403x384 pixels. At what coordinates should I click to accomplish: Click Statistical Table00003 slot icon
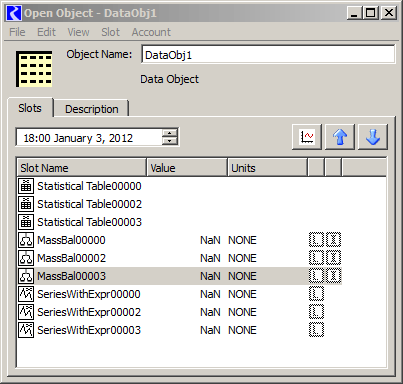(26, 222)
